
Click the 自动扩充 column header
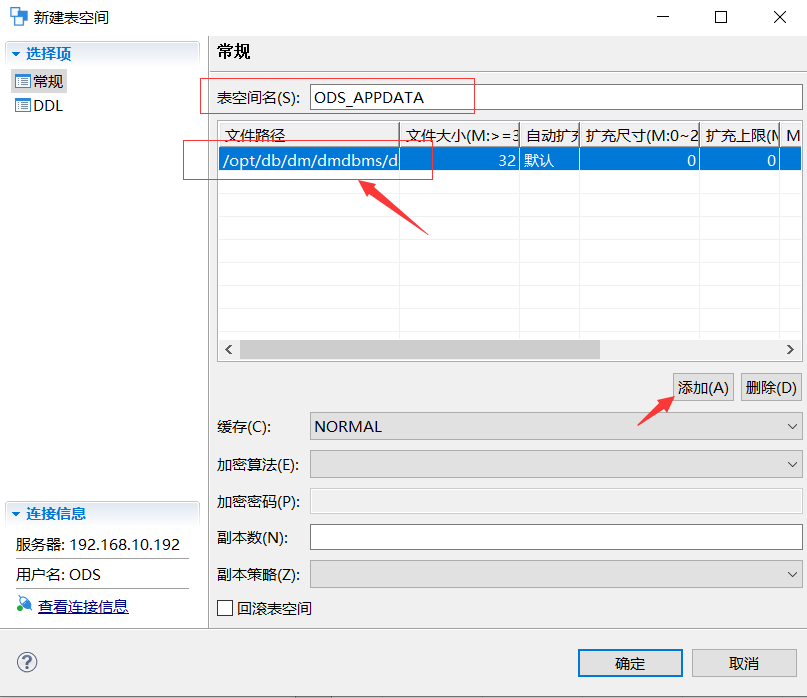tap(550, 135)
